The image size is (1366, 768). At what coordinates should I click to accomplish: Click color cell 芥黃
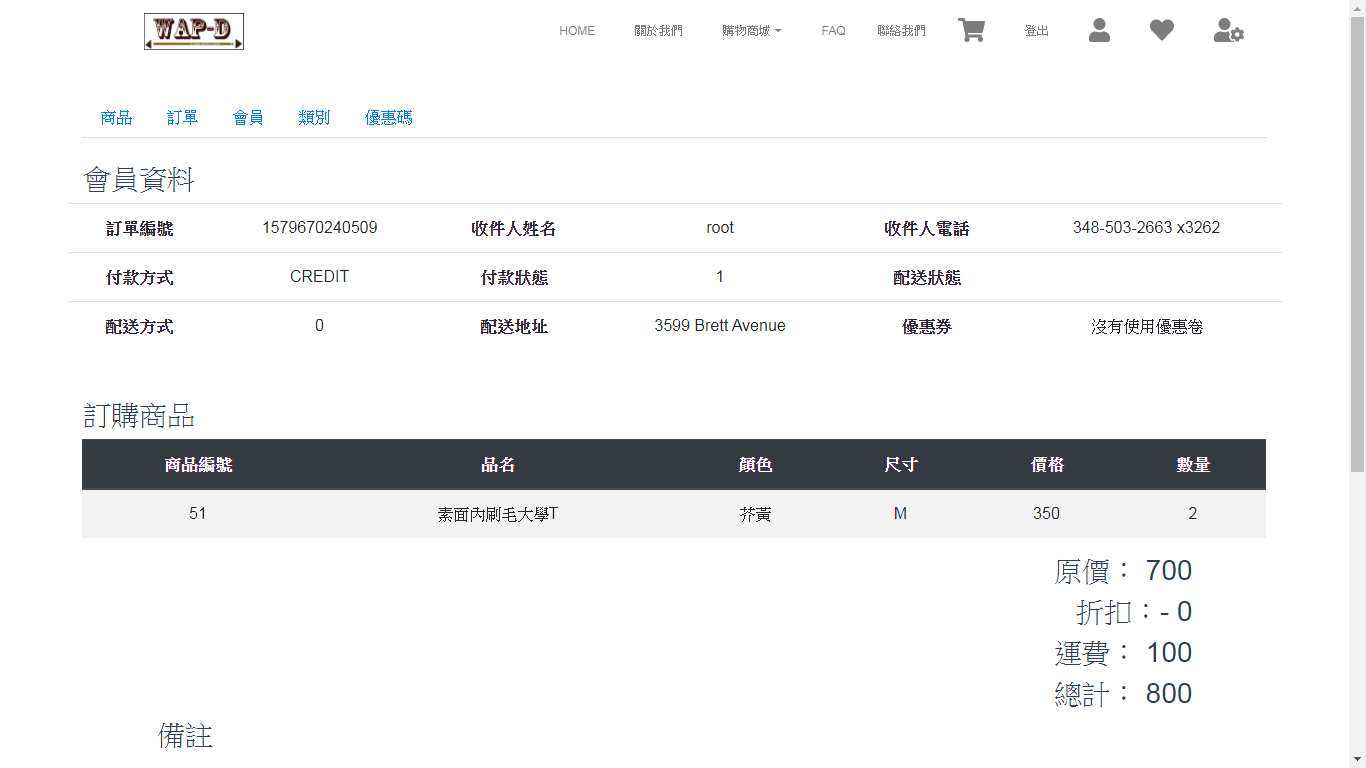(x=756, y=514)
